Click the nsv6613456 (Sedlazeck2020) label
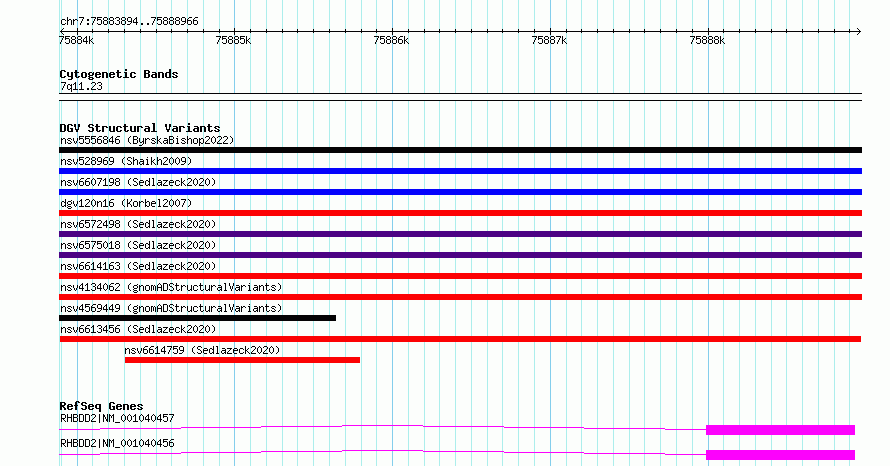 click(x=138, y=329)
